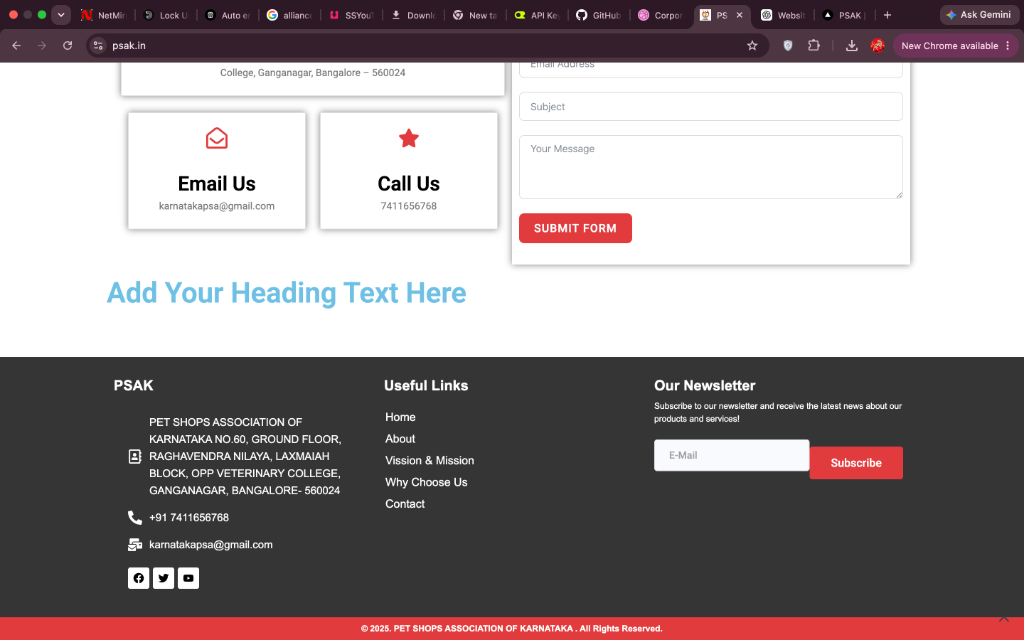Viewport: 1024px width, 640px height.
Task: Click the Our Newsletter heading
Action: (x=705, y=386)
